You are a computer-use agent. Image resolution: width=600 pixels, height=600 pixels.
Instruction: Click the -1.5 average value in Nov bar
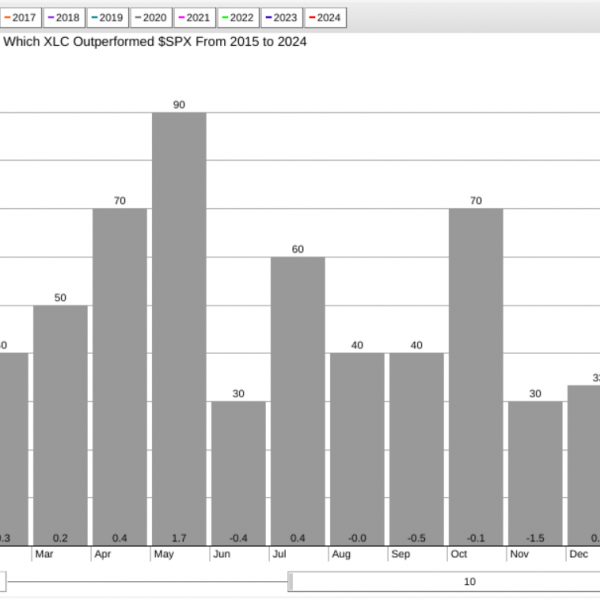tap(535, 538)
